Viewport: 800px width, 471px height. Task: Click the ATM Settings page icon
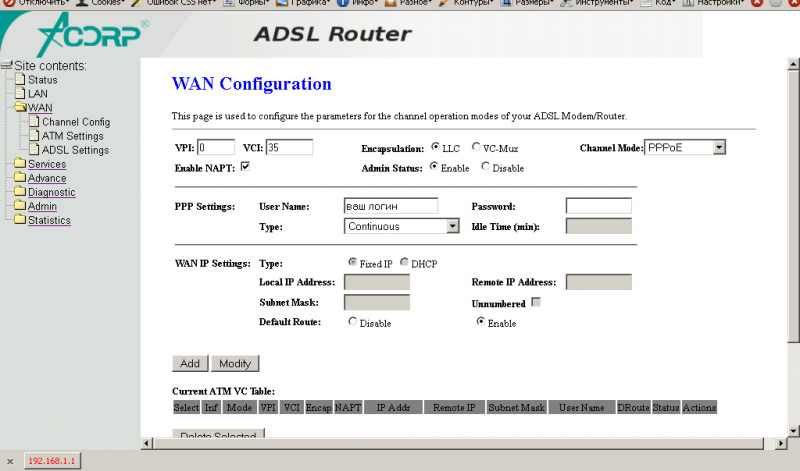(x=34, y=136)
